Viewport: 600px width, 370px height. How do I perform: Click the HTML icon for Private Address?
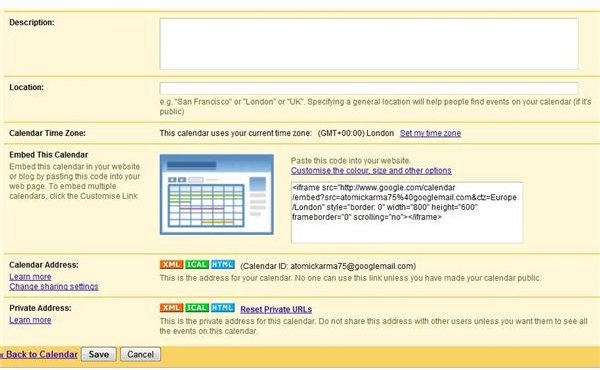[223, 308]
